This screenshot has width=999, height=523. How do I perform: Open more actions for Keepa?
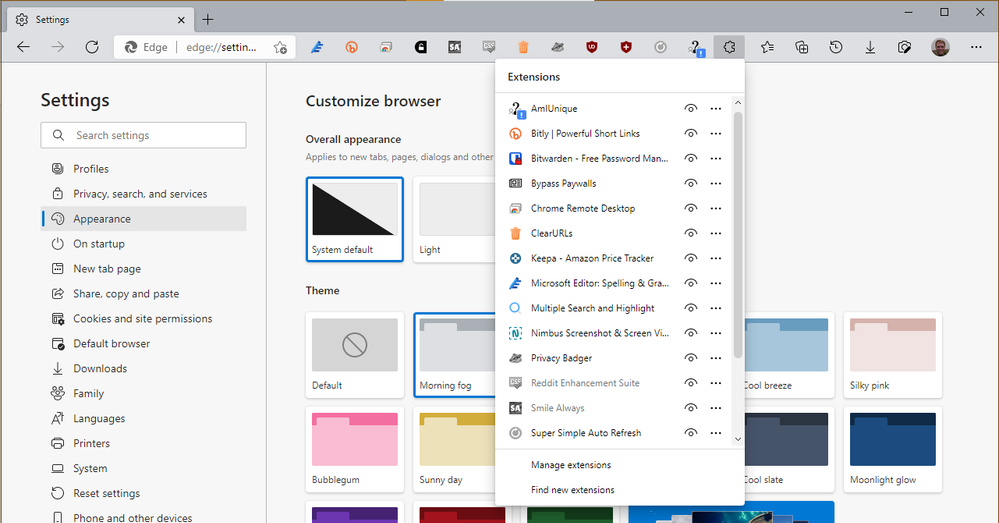click(x=716, y=258)
